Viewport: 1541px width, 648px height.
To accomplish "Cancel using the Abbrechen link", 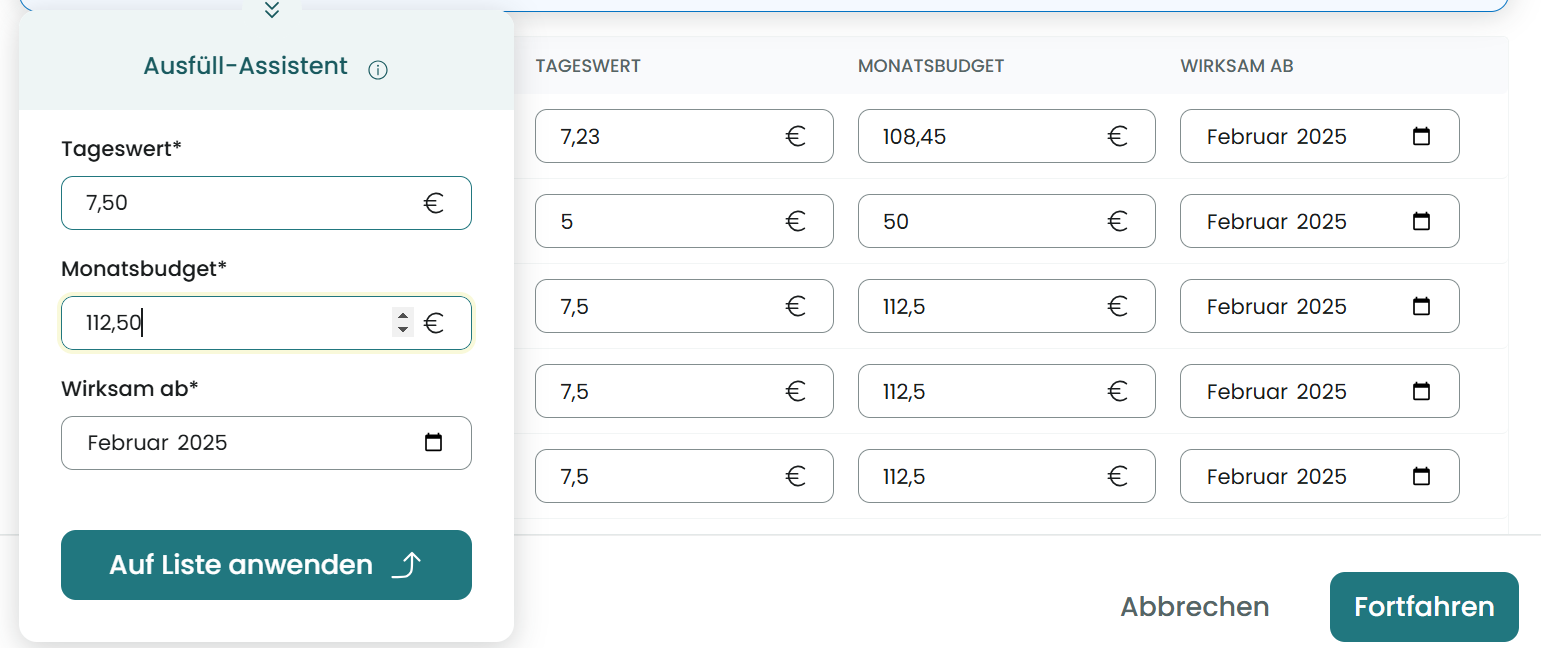I will point(1194,607).
